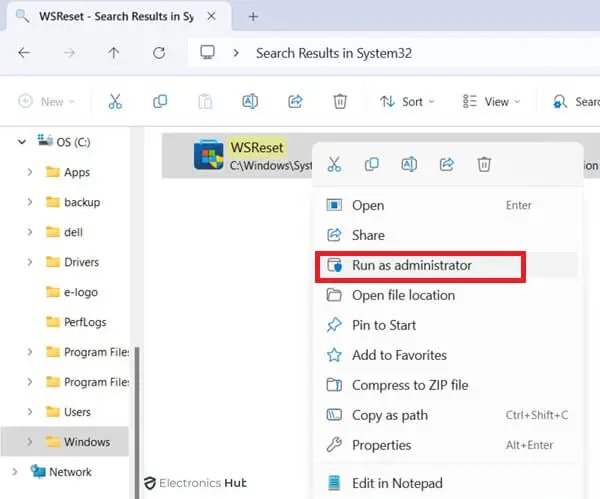
Task: Click the Rename icon in context menu
Action: pos(409,165)
